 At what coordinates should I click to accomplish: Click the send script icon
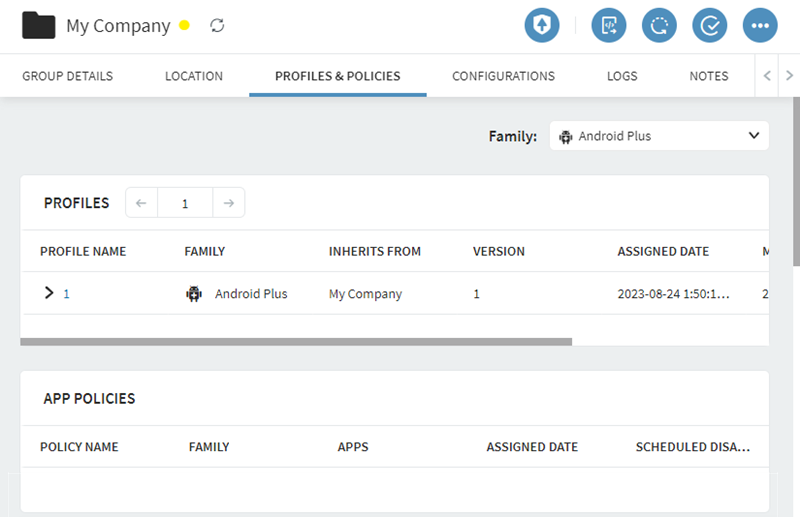(x=609, y=26)
